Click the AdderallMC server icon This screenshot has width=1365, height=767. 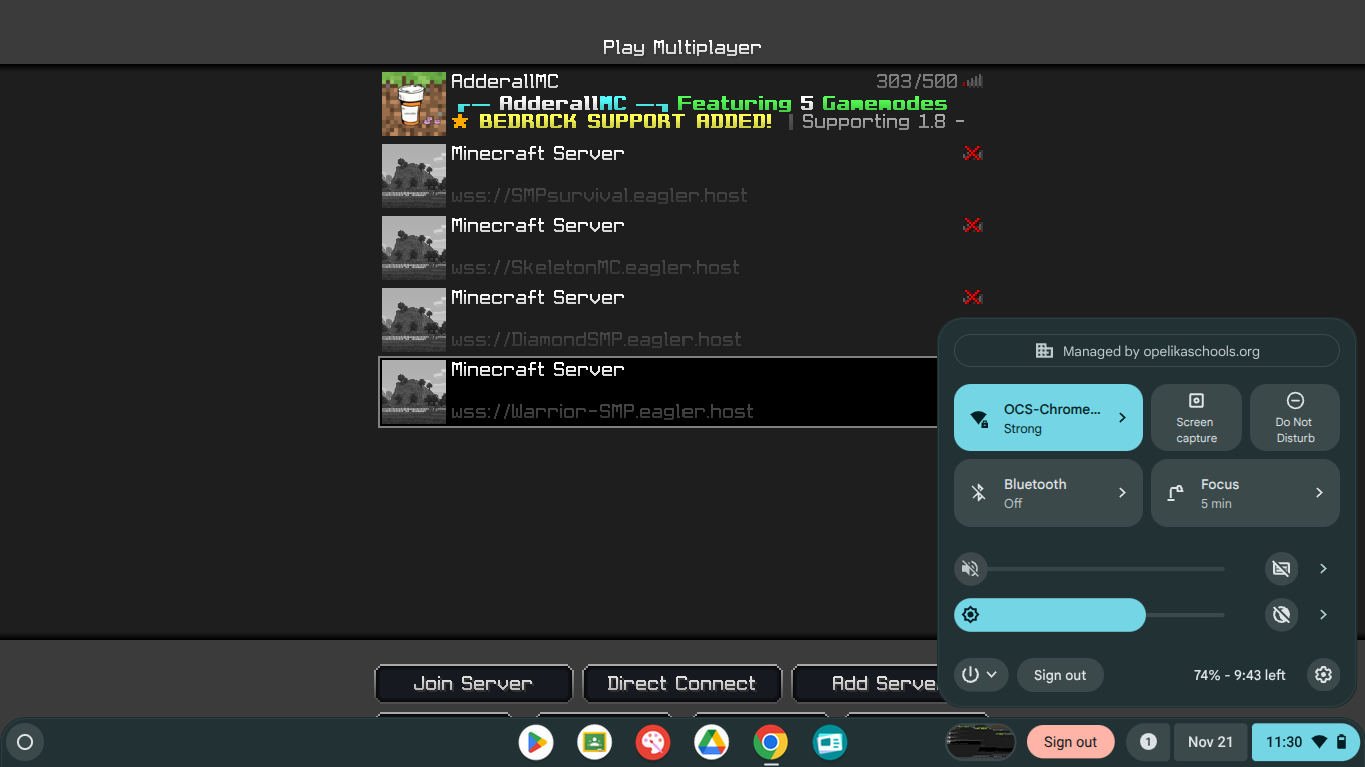[413, 104]
